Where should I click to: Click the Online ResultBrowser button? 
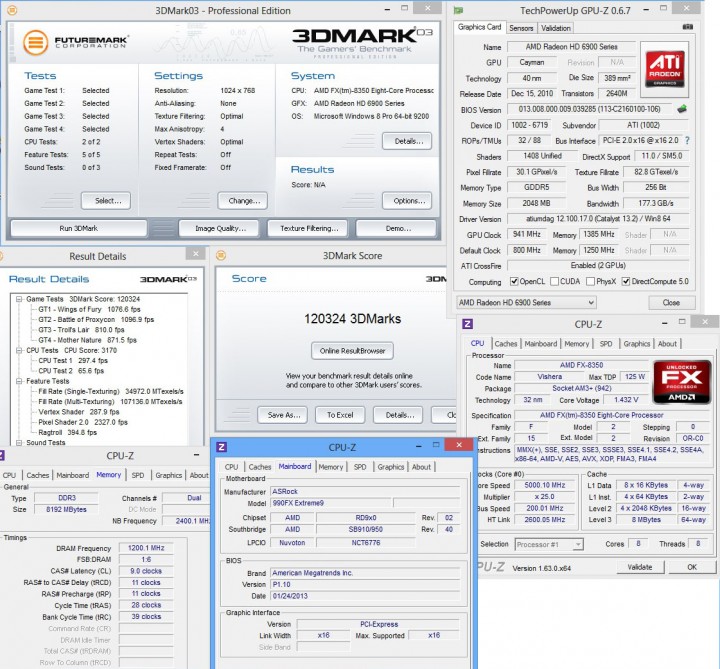click(x=352, y=351)
